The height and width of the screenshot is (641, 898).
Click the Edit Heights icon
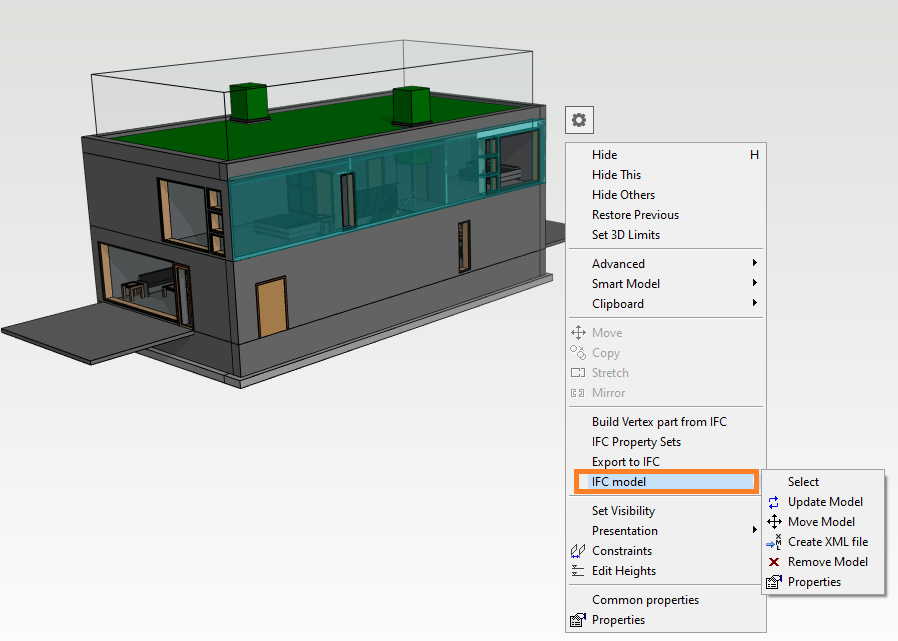(578, 570)
